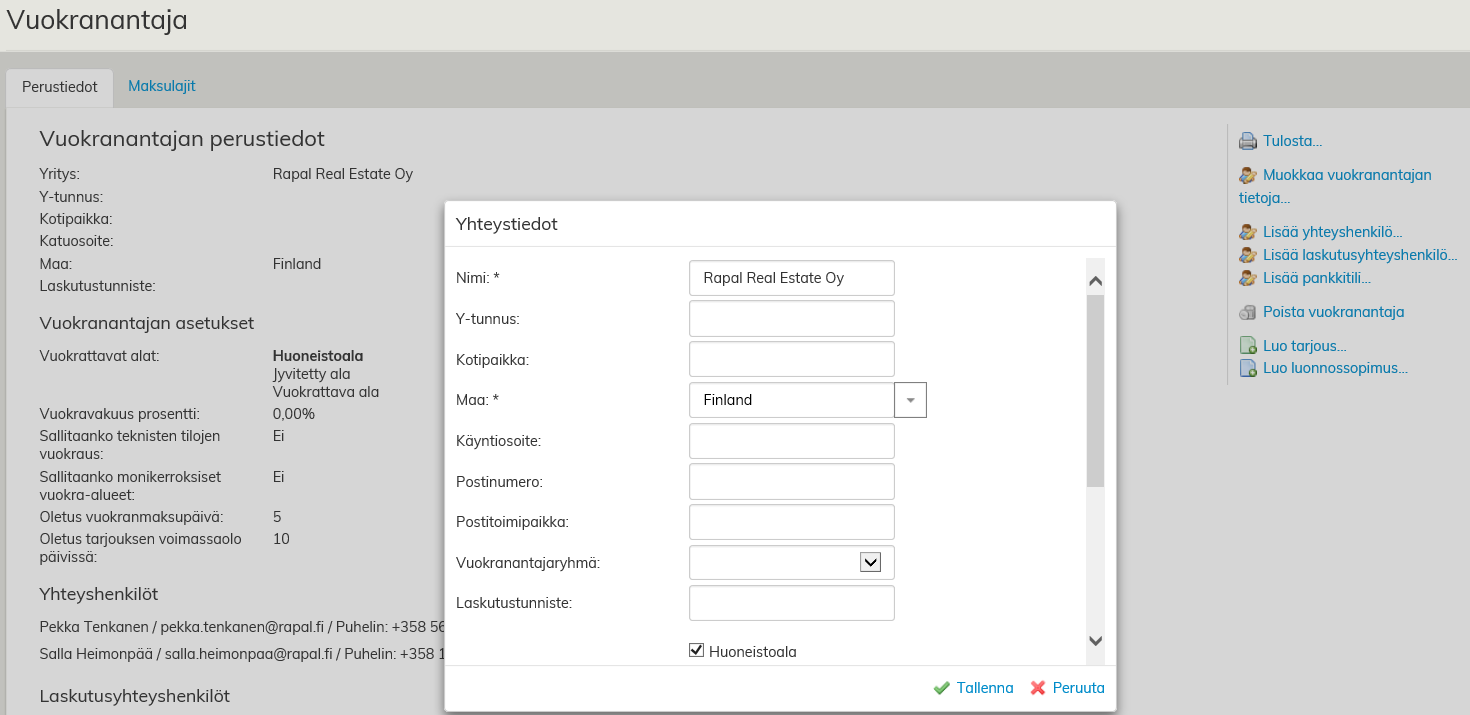Screen dimensions: 1470x715
Task: Click the Nimi field containing Rapal Real Estate Oy
Action: [791, 278]
